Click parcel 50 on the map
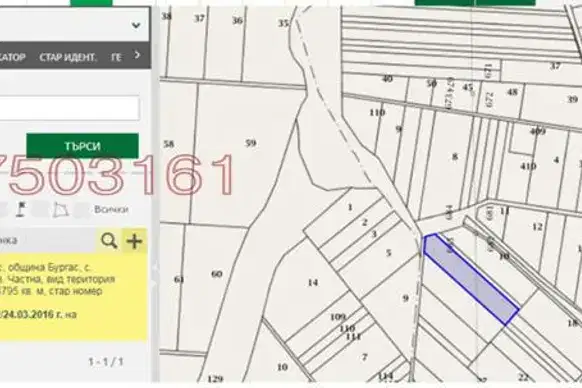 coord(431,84)
